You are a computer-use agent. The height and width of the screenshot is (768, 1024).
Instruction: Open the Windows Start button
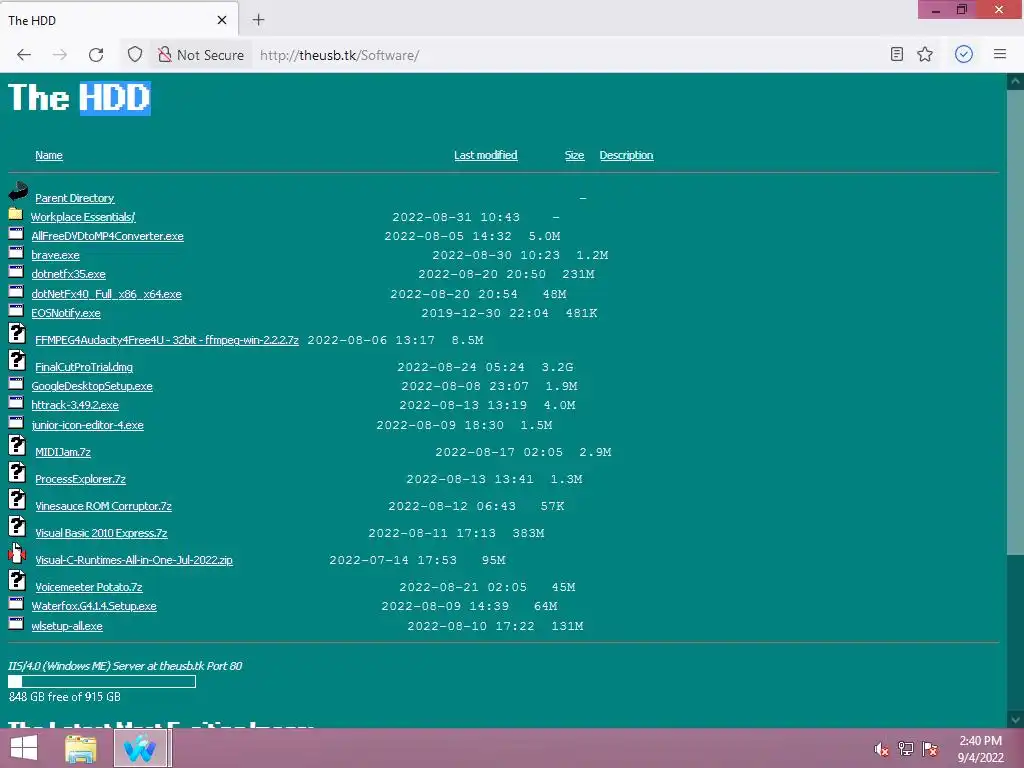click(24, 748)
